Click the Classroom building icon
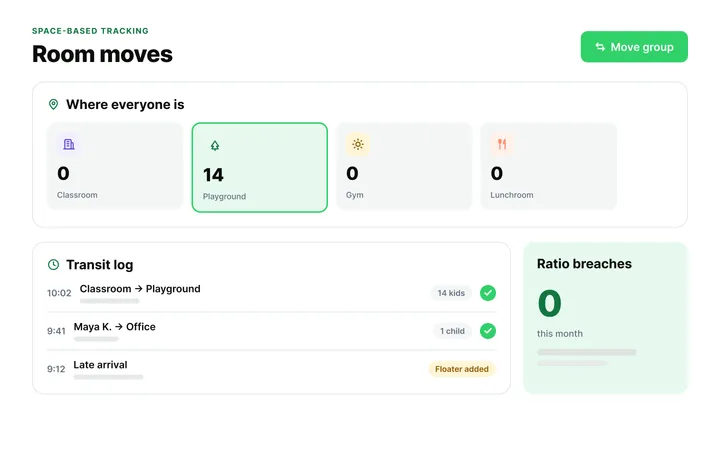This screenshot has height=450, width=720. 69,144
